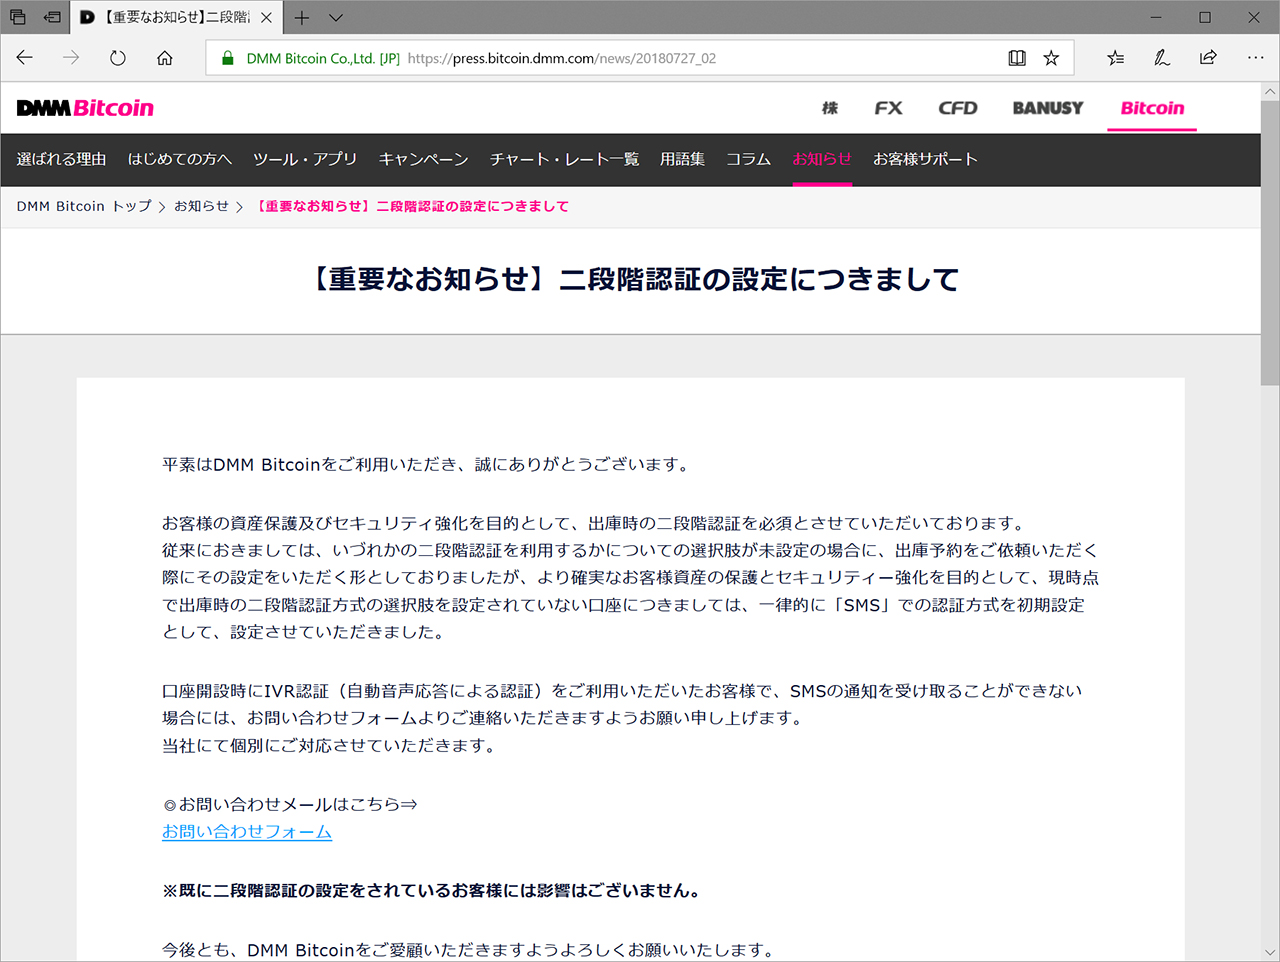Click the Make a Web Note pen icon
Viewport: 1280px width, 962px height.
click(x=1161, y=58)
